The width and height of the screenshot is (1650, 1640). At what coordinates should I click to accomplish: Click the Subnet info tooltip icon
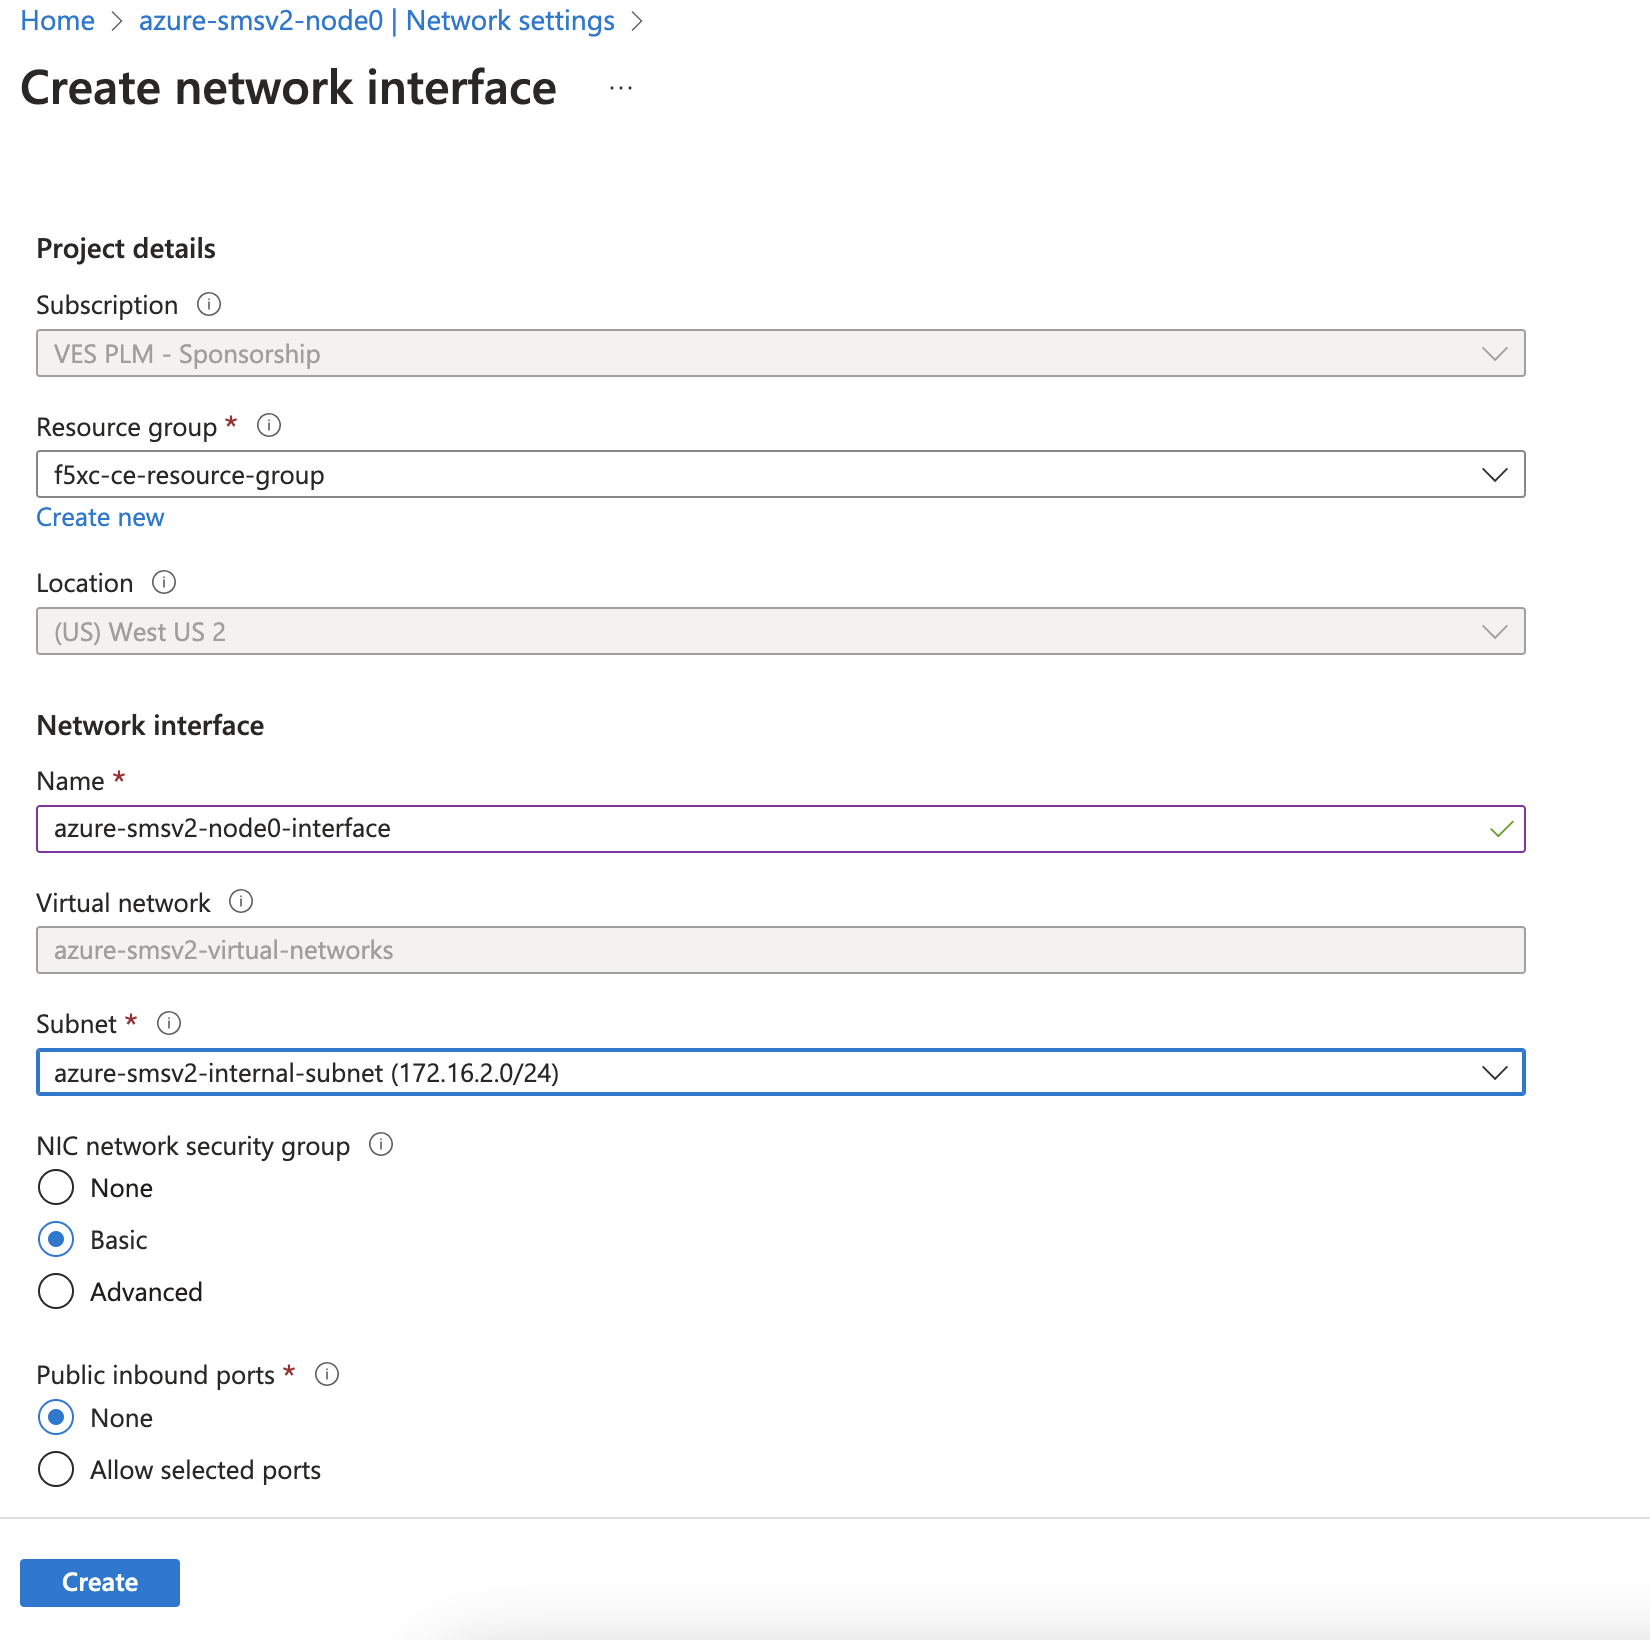click(169, 1023)
